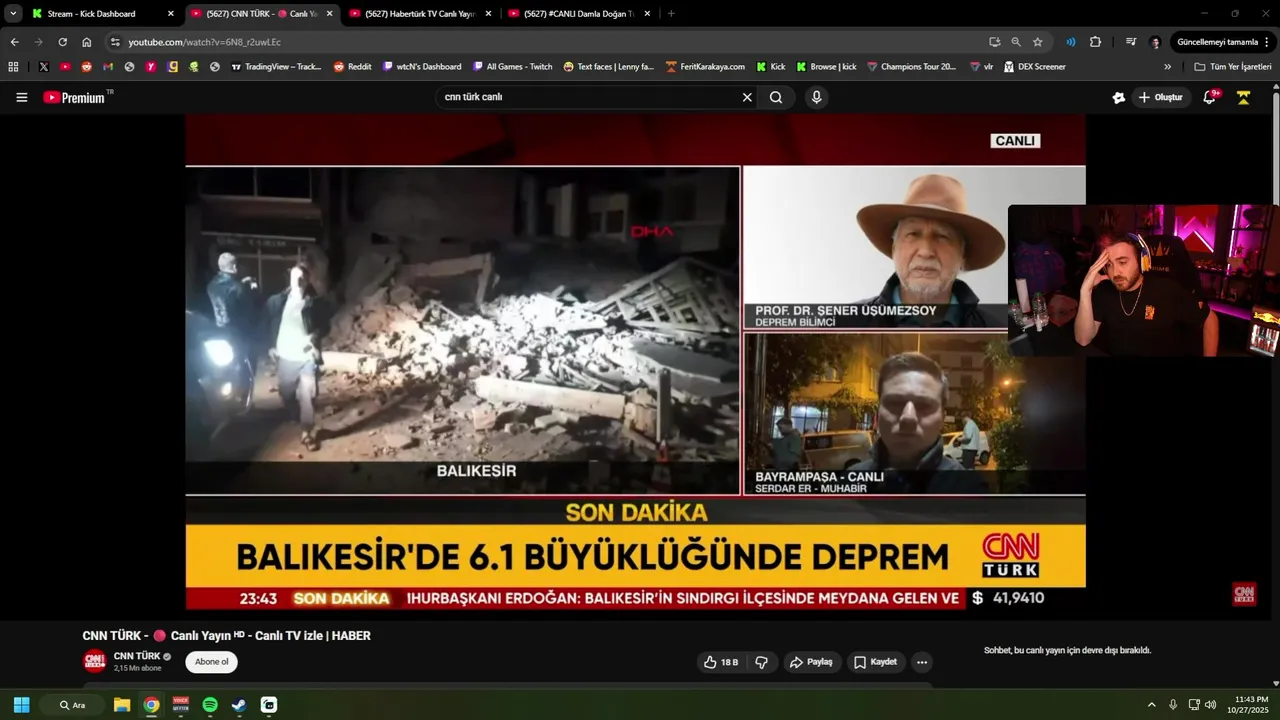Image resolution: width=1280 pixels, height=720 pixels.
Task: Click Chrome profile avatar
Action: 1156,42
